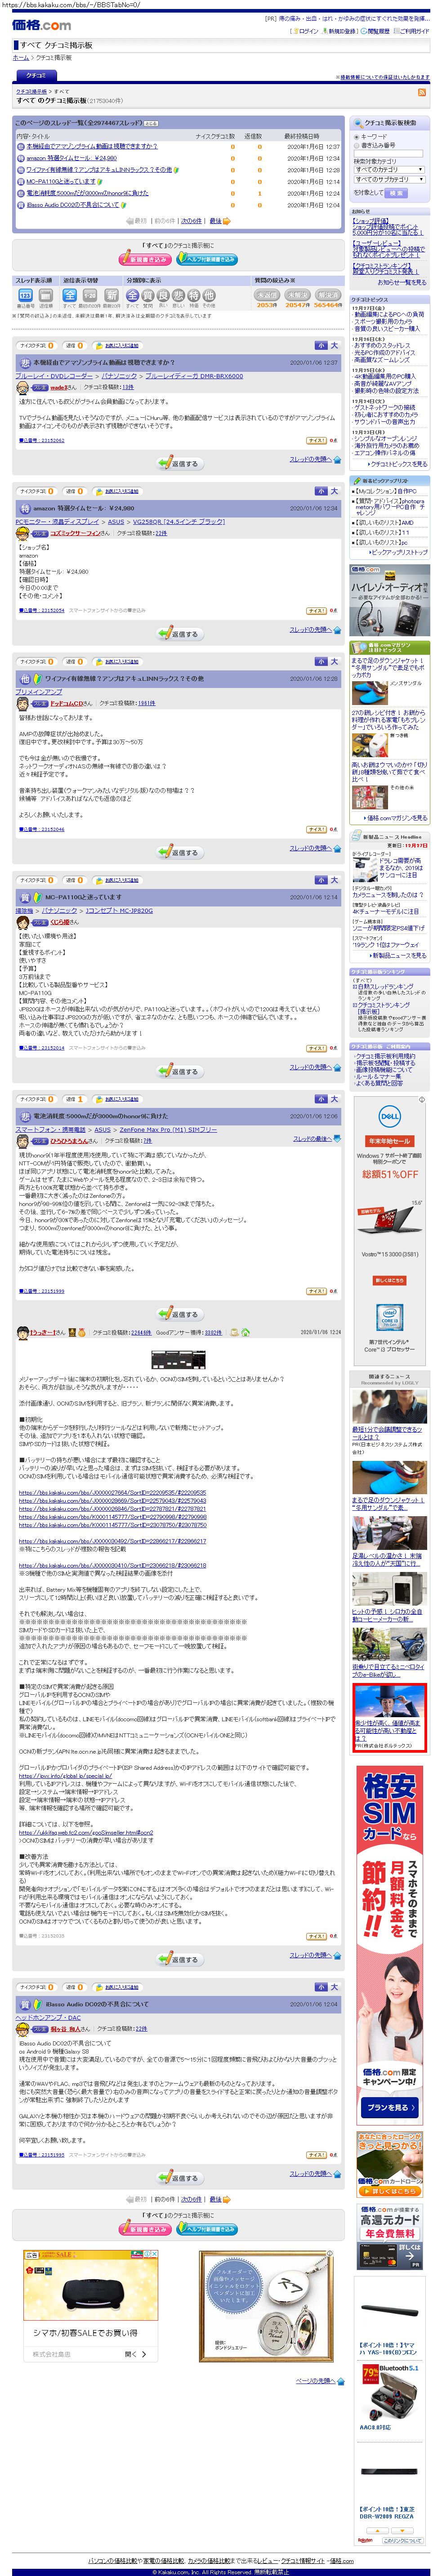Select the キーワード search radio button

click(x=357, y=137)
